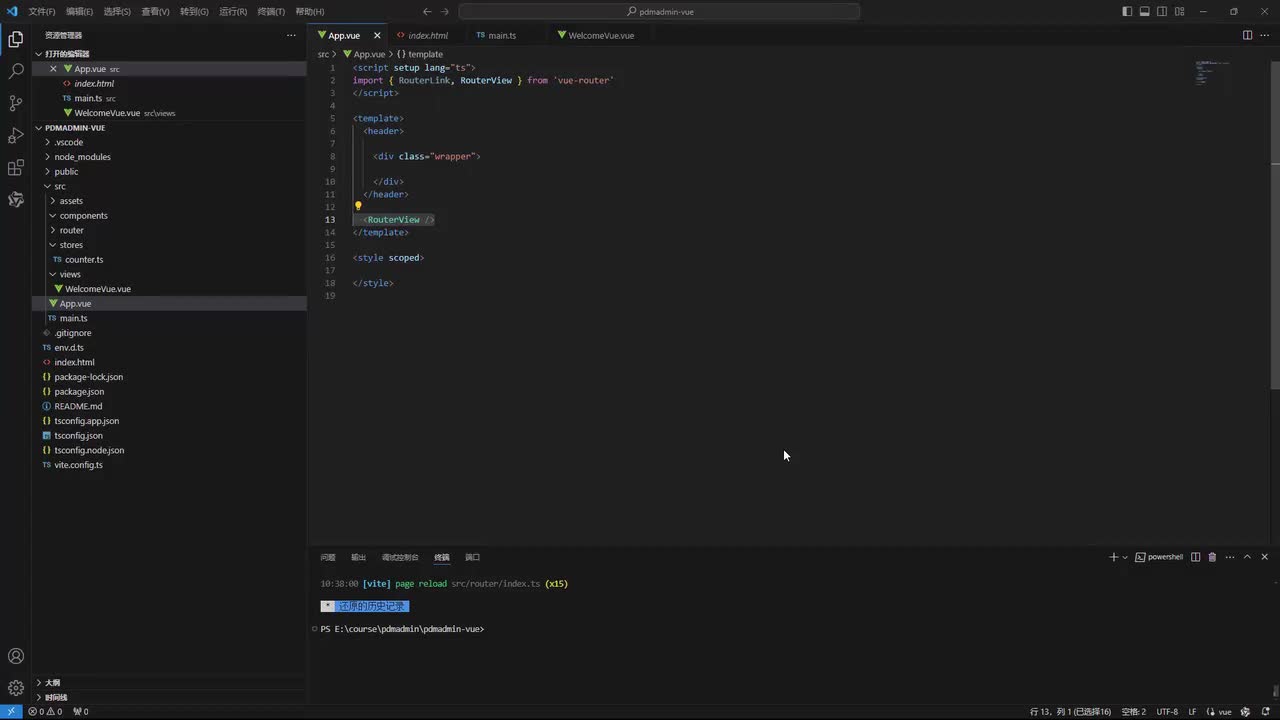1280x720 pixels.
Task: Open the 查看(V) menu
Action: pos(155,11)
